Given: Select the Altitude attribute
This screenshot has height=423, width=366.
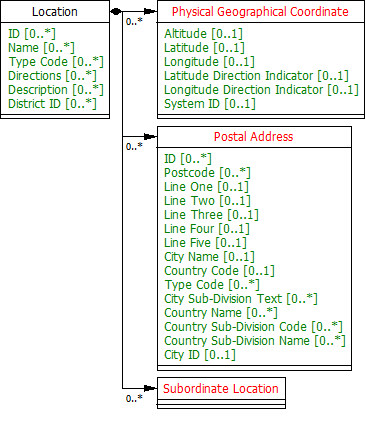Looking at the screenshot, I should 203,34.
